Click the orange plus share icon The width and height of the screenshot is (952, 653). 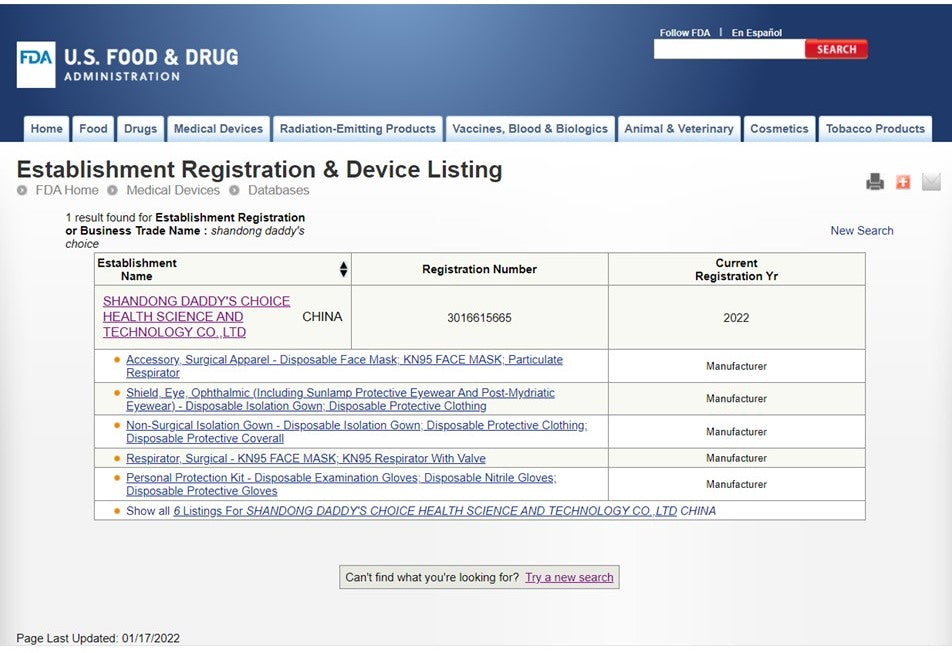[903, 182]
